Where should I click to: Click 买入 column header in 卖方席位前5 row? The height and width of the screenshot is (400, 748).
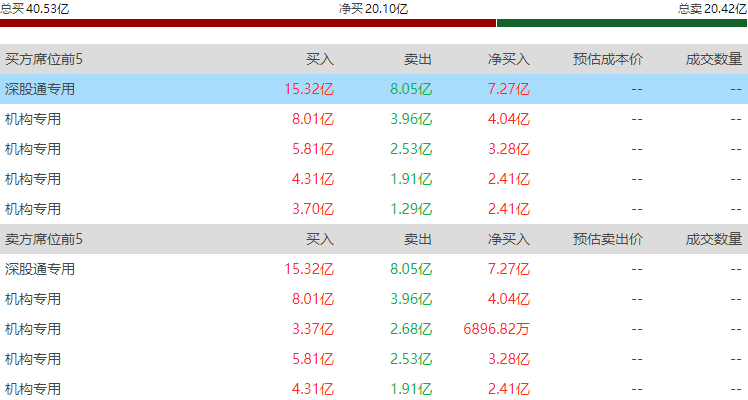click(320, 239)
